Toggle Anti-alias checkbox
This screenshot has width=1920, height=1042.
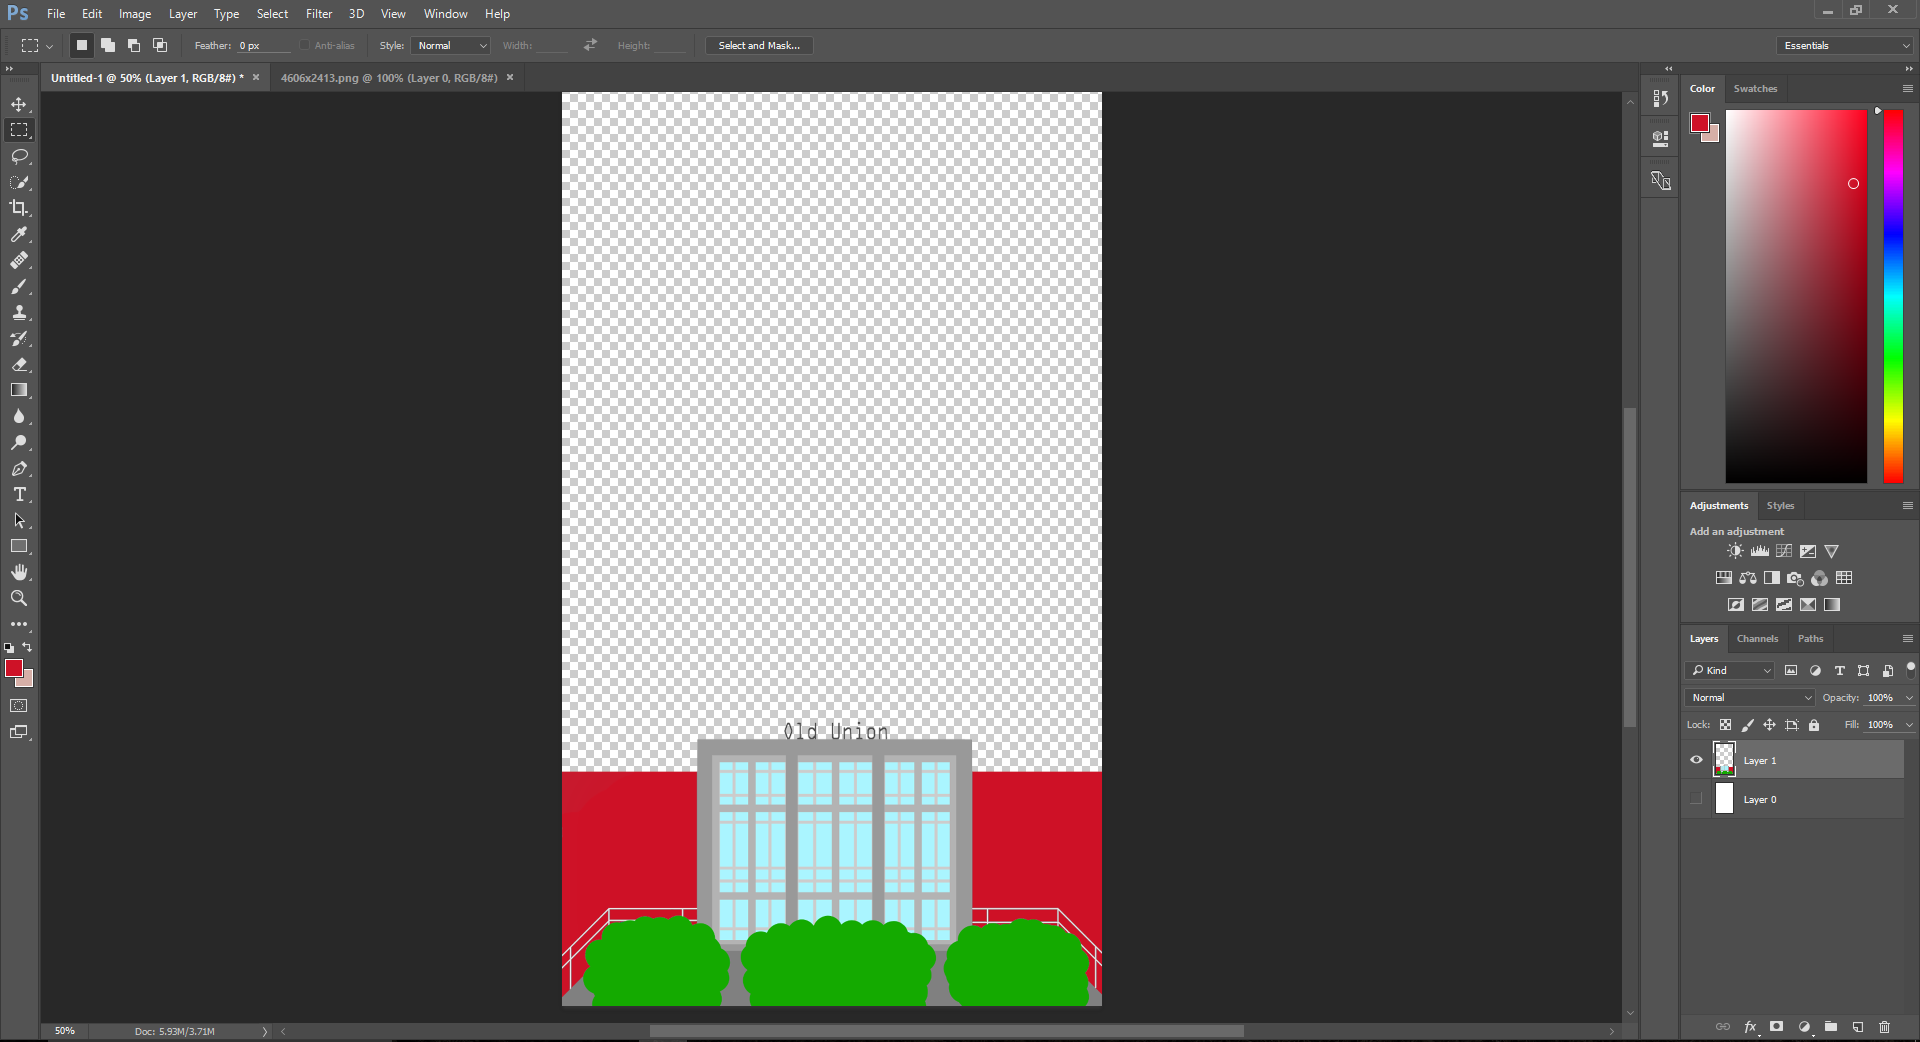(305, 46)
